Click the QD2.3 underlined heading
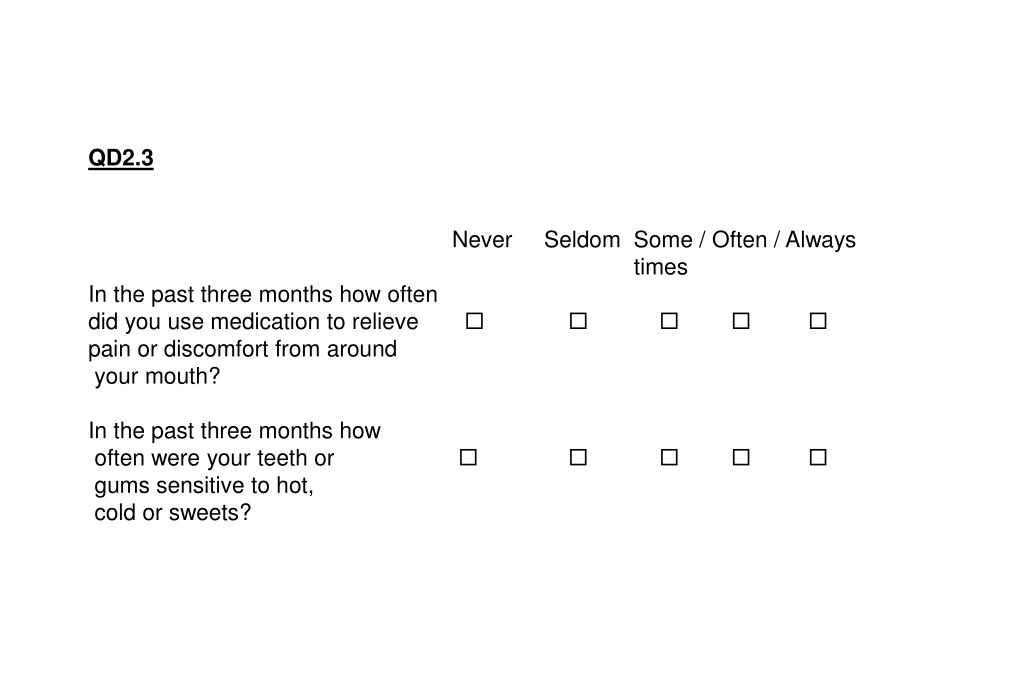Image resolution: width=1023 pixels, height=682 pixels. [121, 158]
